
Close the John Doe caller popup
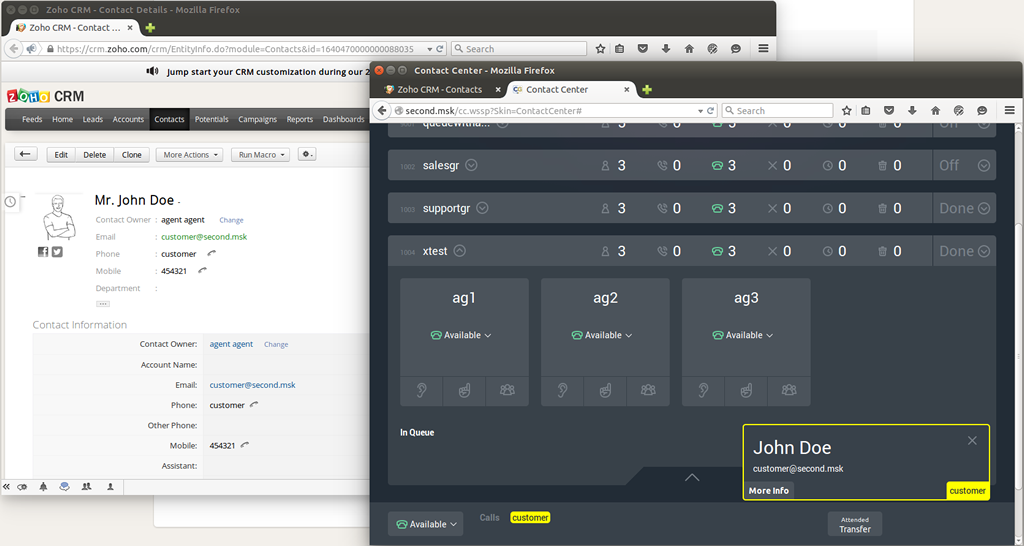pyautogui.click(x=972, y=441)
